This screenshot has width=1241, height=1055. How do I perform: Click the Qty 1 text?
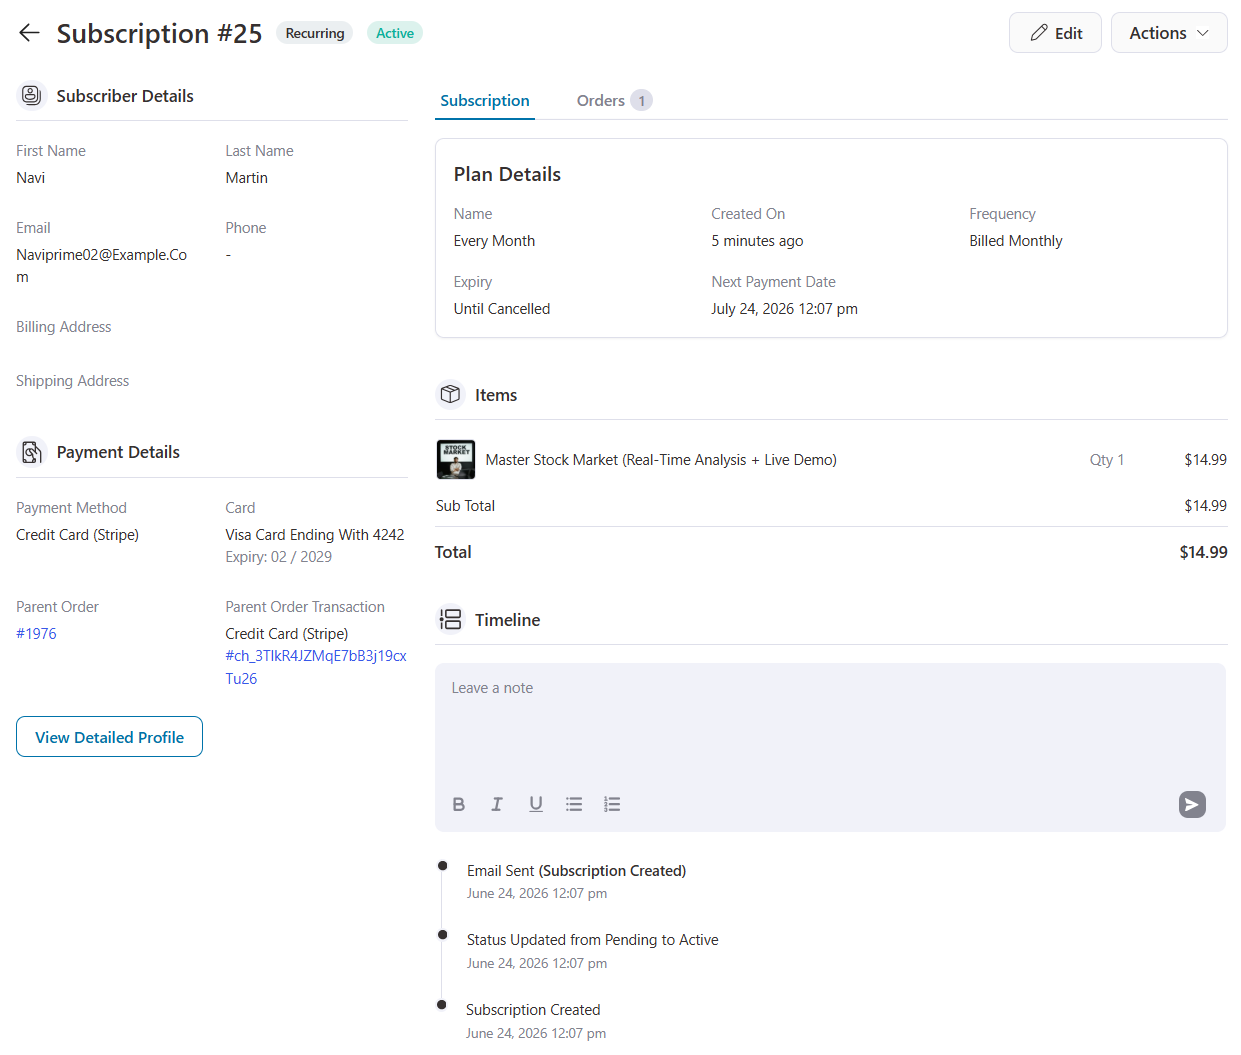pyautogui.click(x=1107, y=460)
